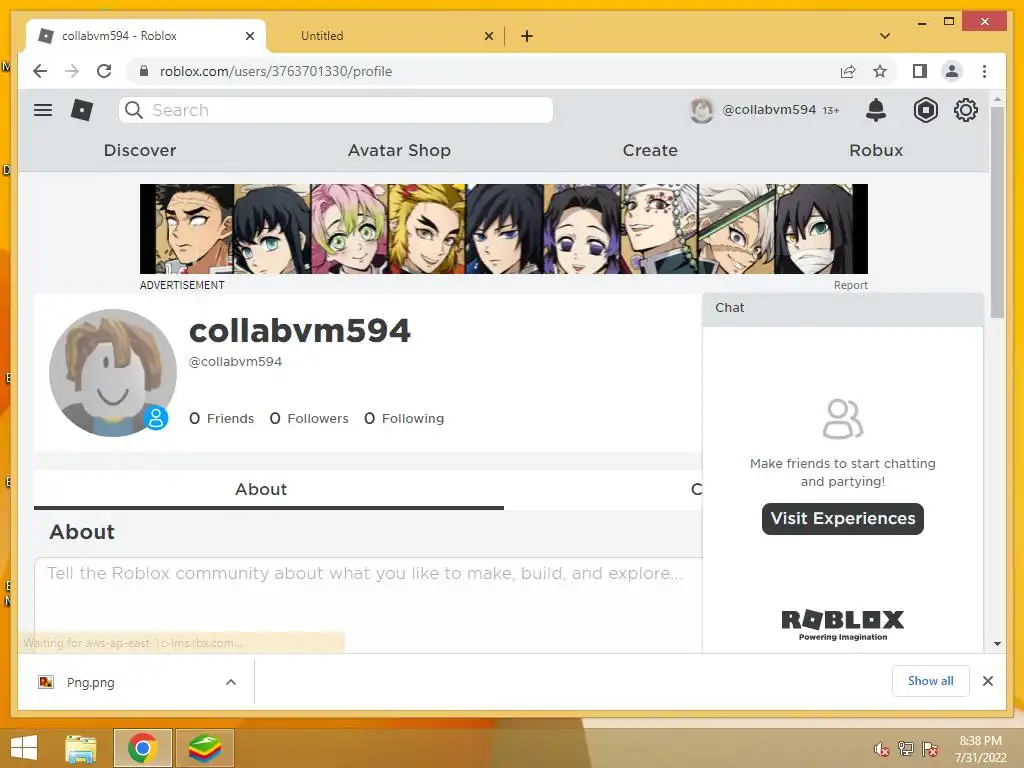Close the Untitled tab

(x=488, y=36)
